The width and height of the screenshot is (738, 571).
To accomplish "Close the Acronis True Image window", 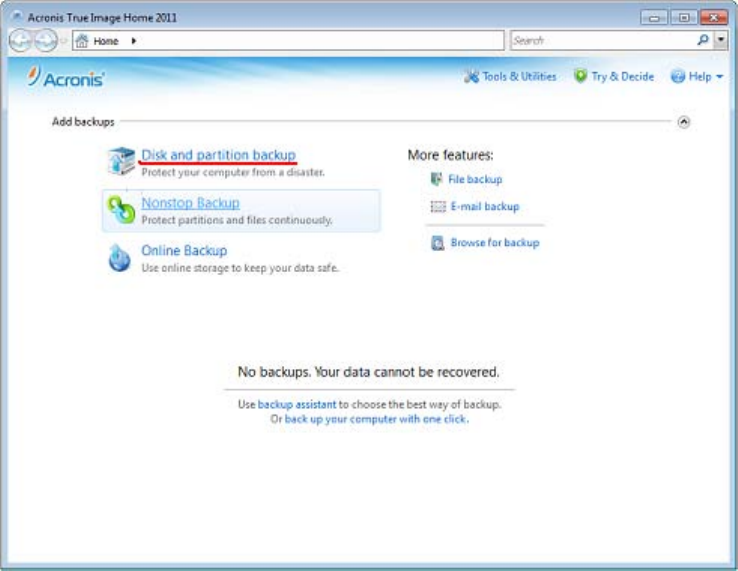I will tap(714, 18).
